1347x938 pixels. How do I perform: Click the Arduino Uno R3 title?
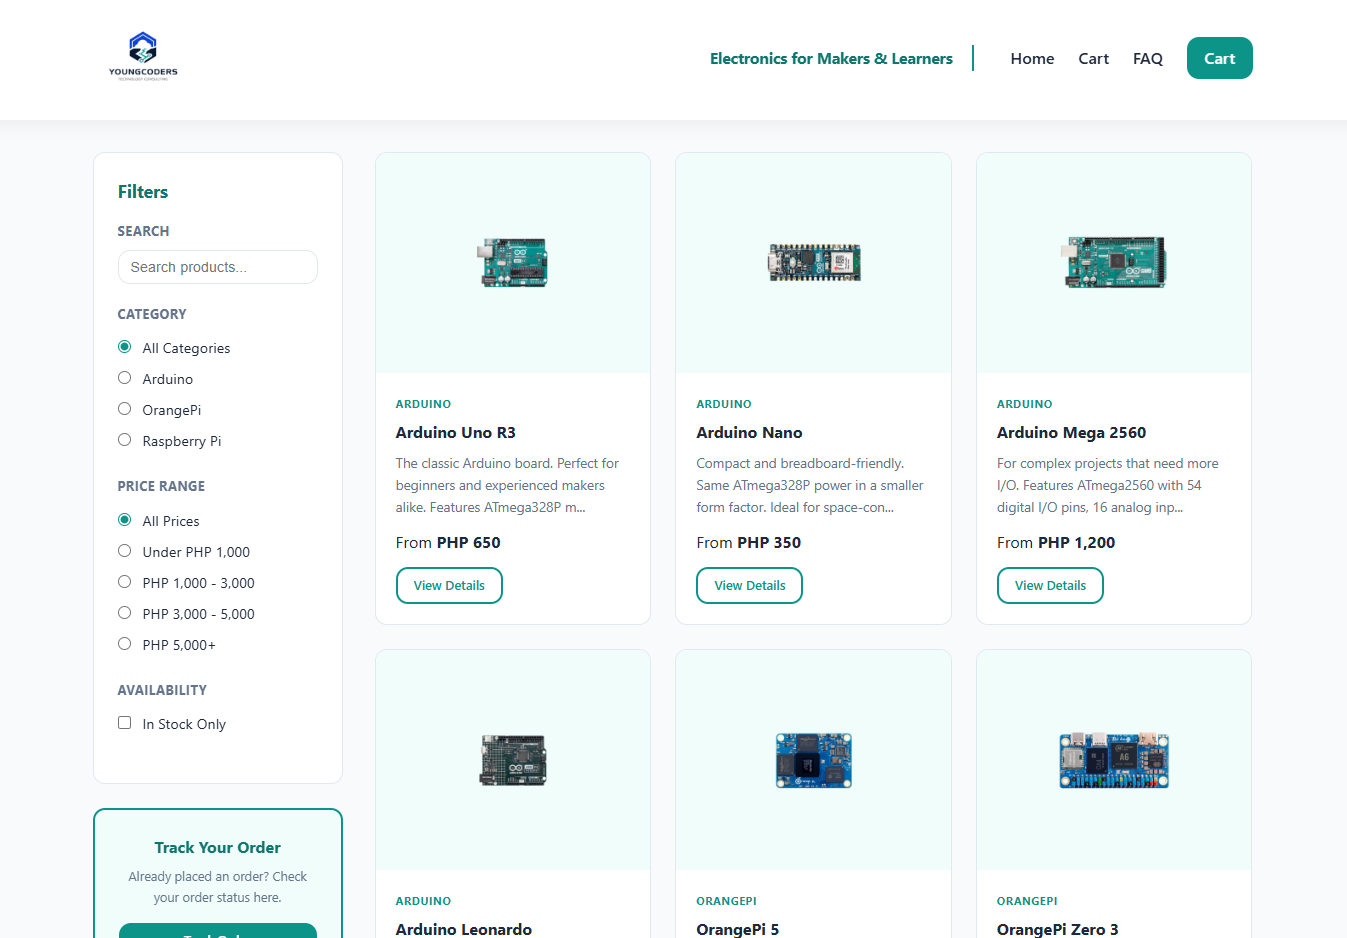click(x=456, y=433)
